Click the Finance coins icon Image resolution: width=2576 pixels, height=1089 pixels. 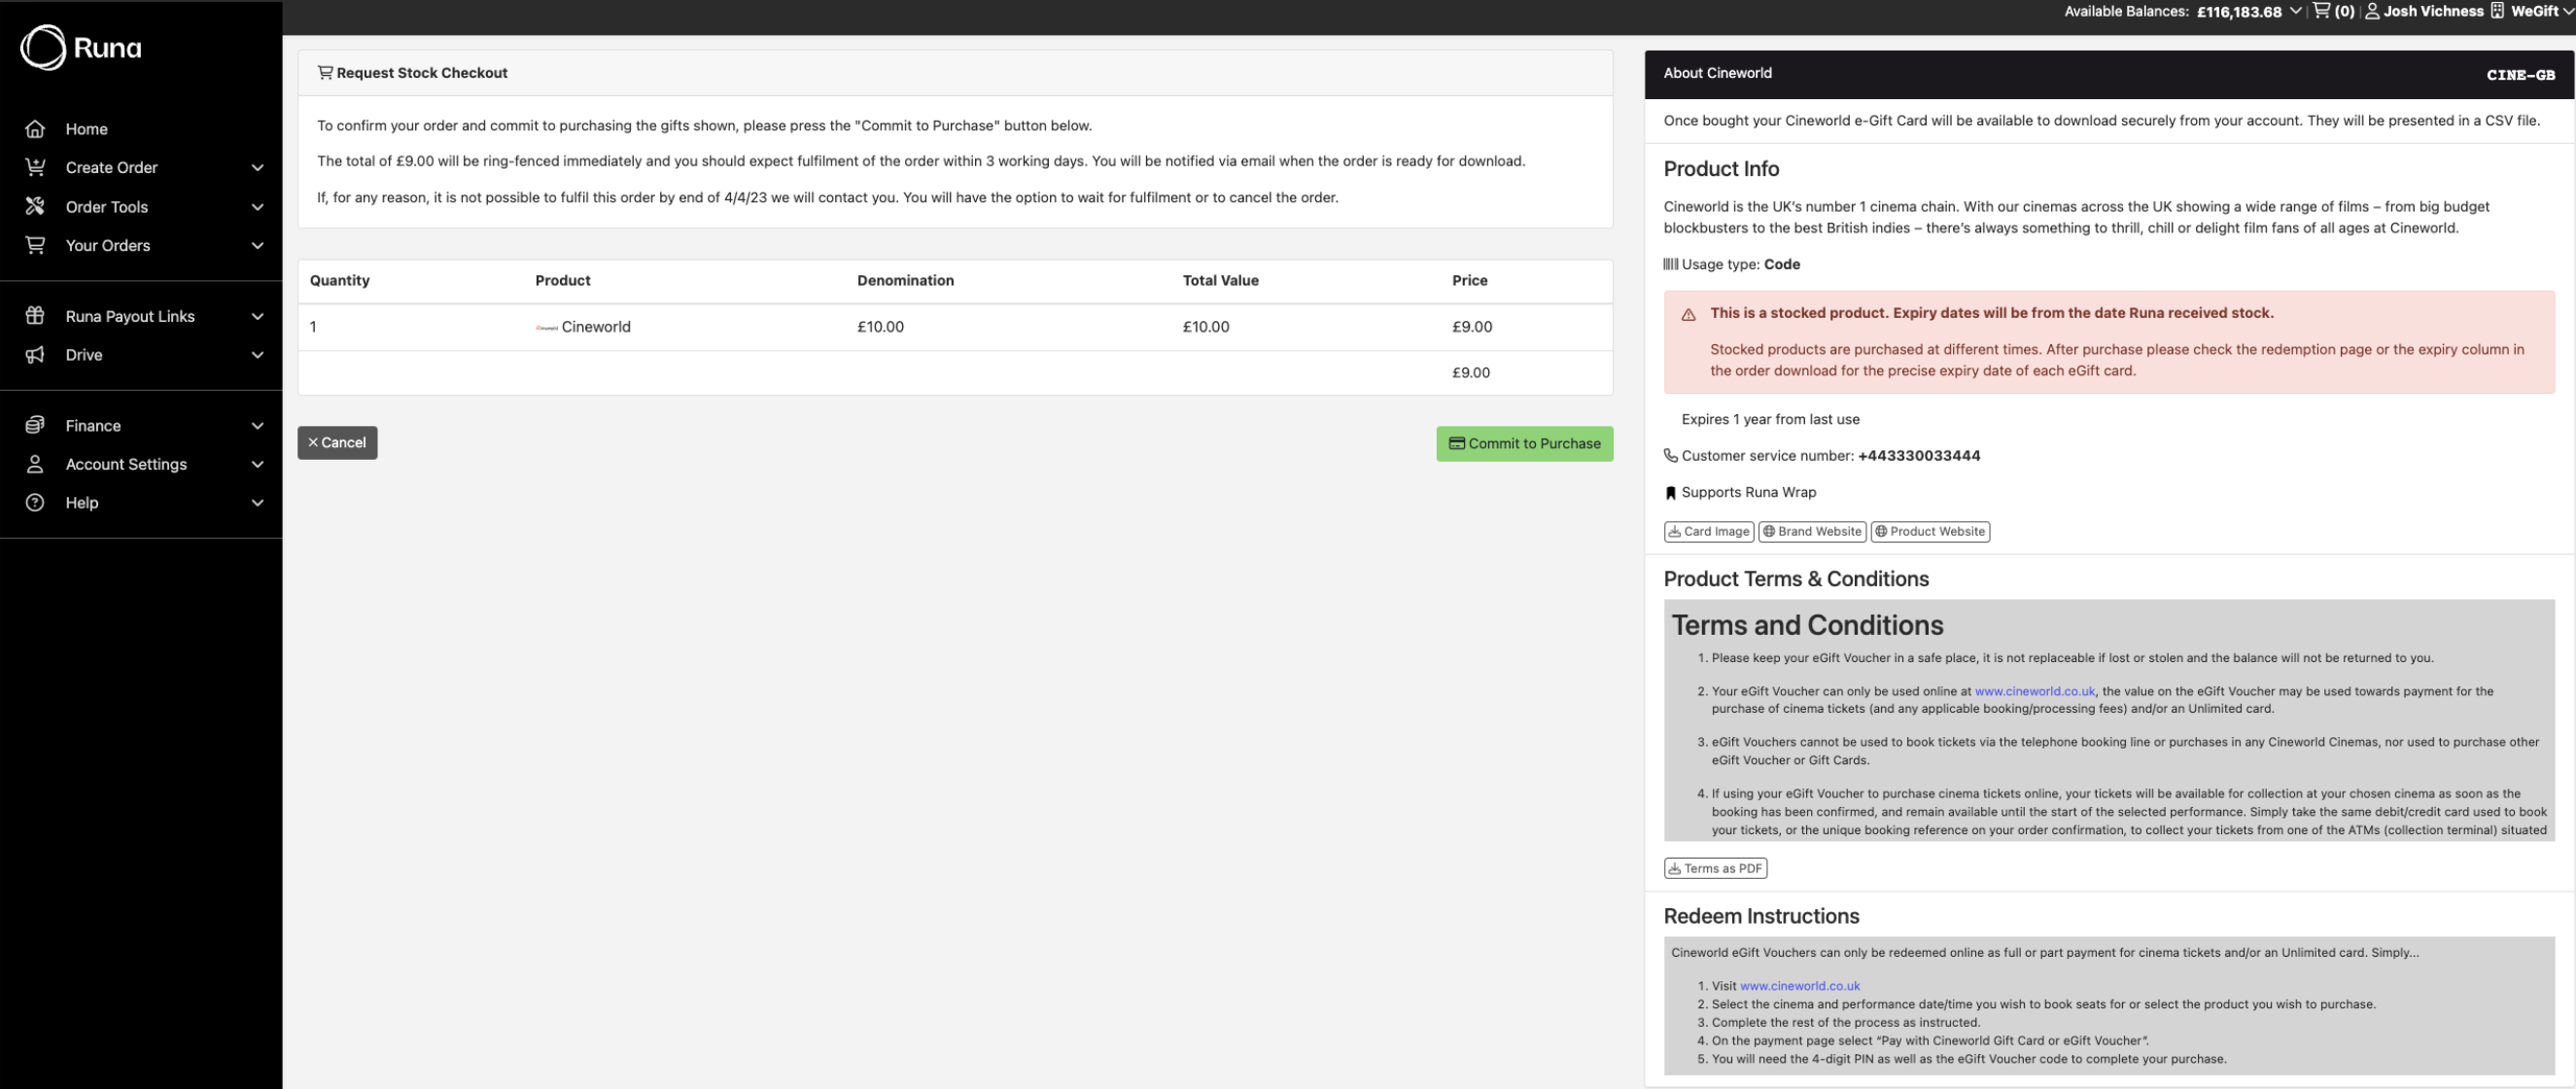pos(35,425)
